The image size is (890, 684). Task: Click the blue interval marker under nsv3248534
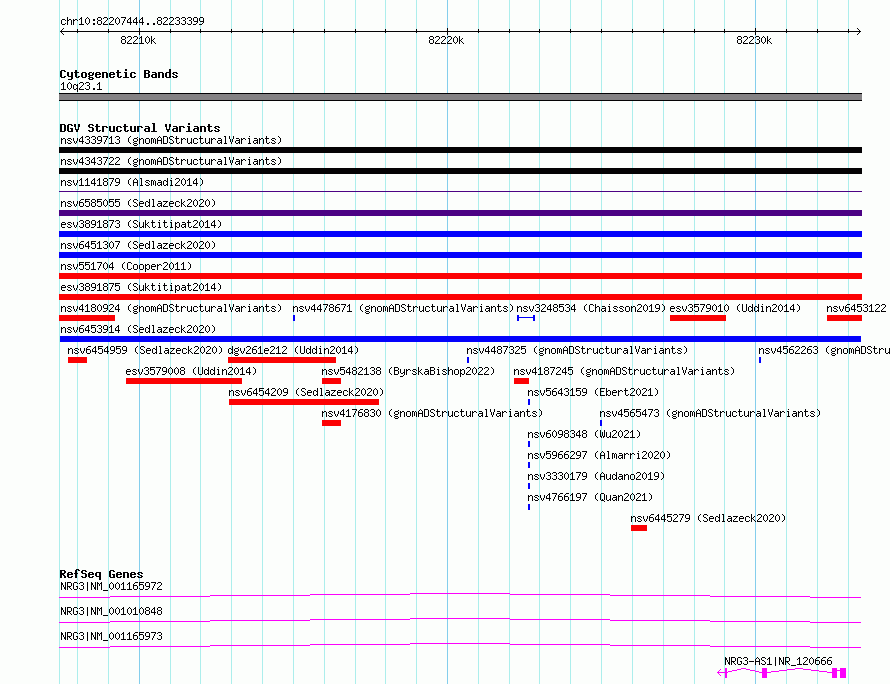526,318
